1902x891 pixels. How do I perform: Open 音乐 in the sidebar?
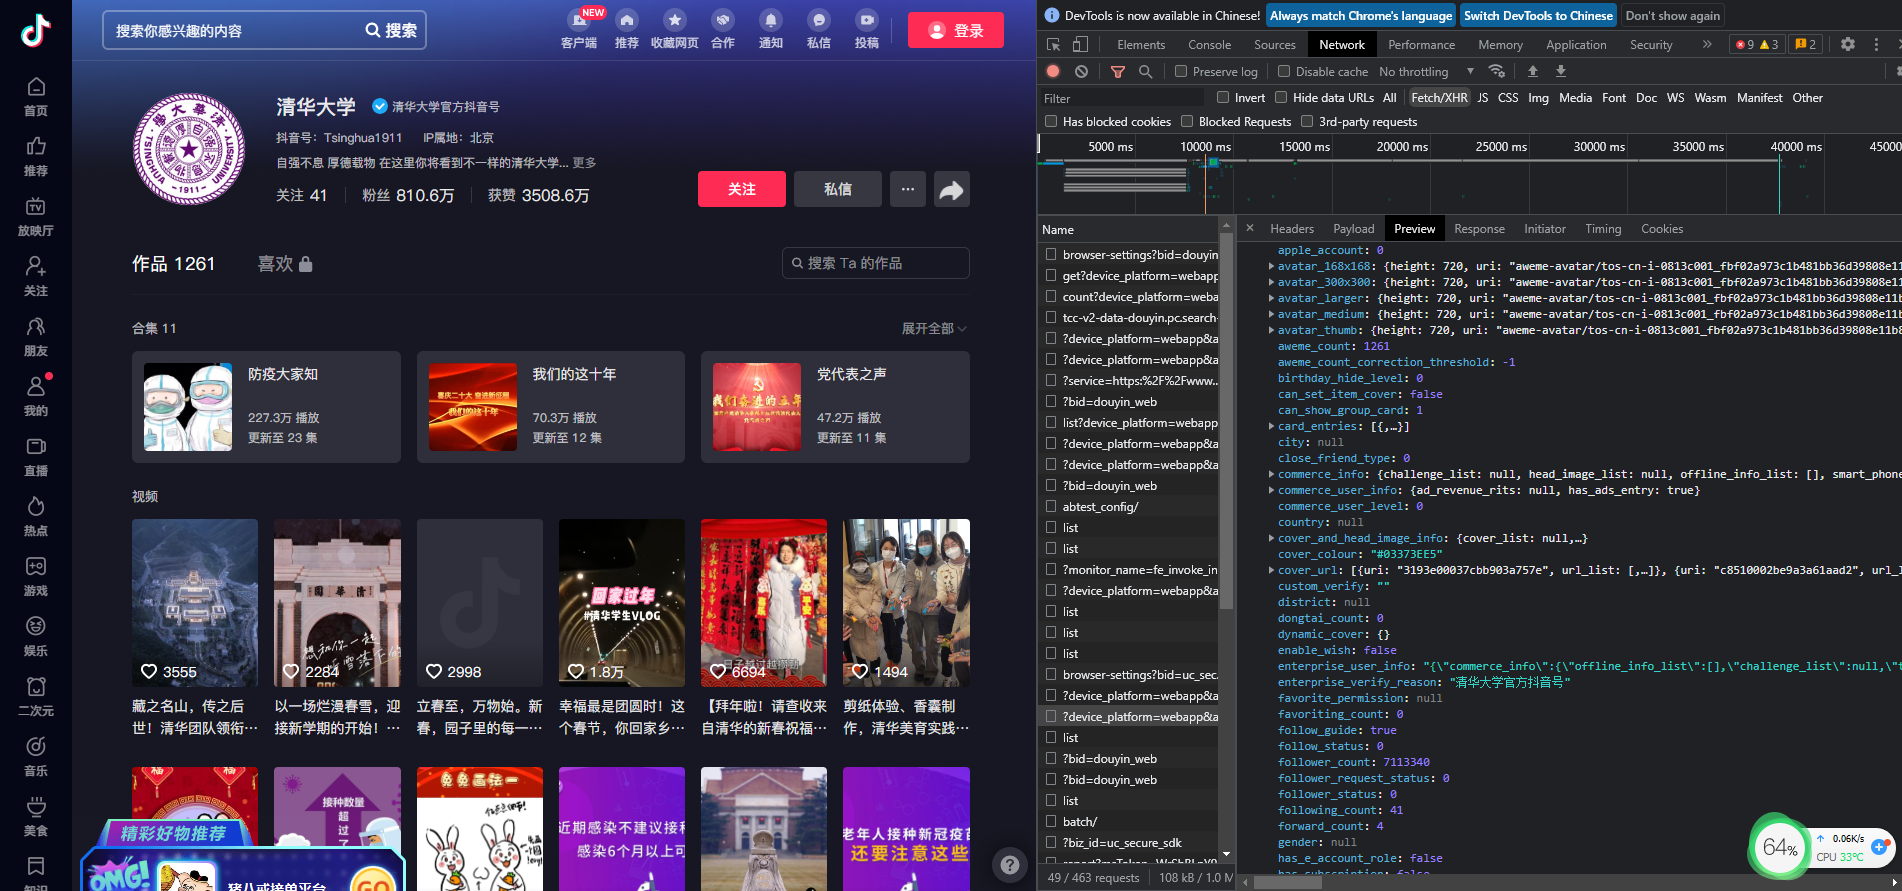click(x=36, y=757)
